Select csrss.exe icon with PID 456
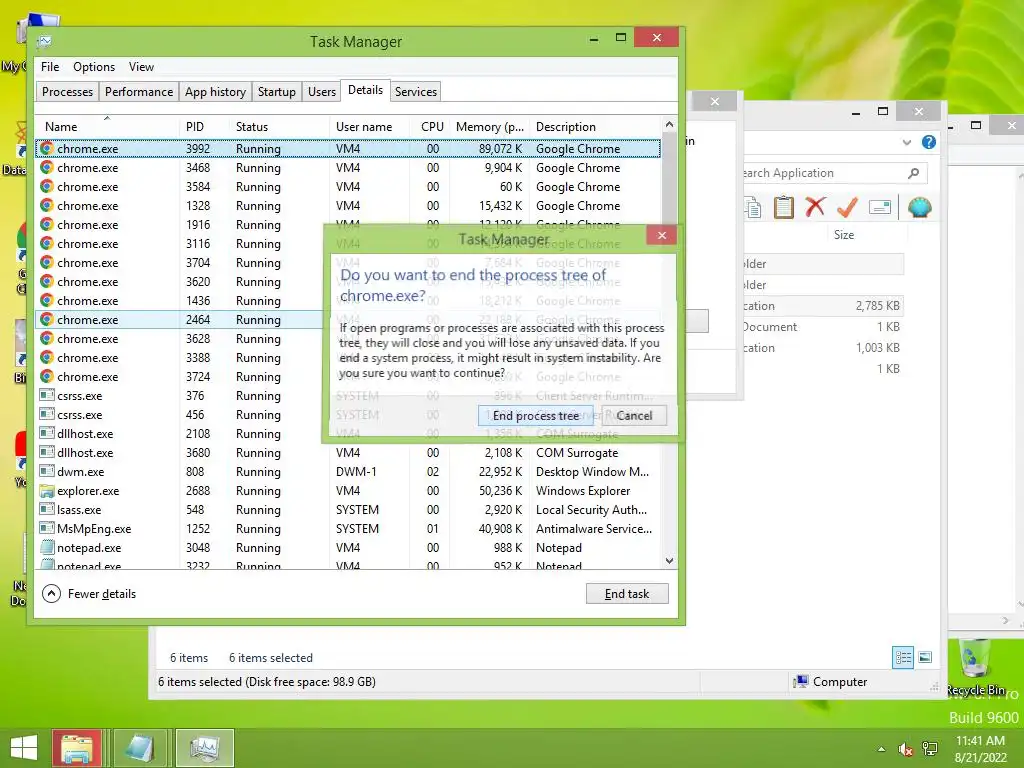 coord(46,414)
